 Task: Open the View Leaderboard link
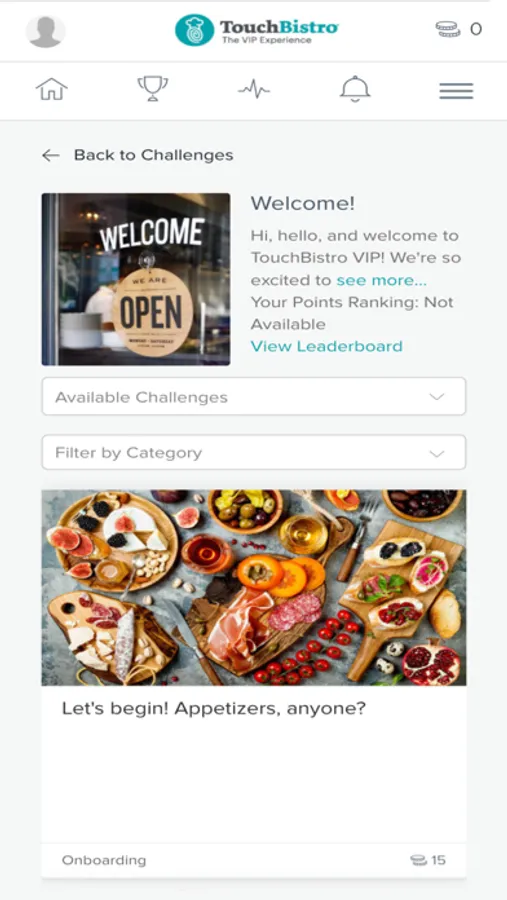click(x=327, y=346)
